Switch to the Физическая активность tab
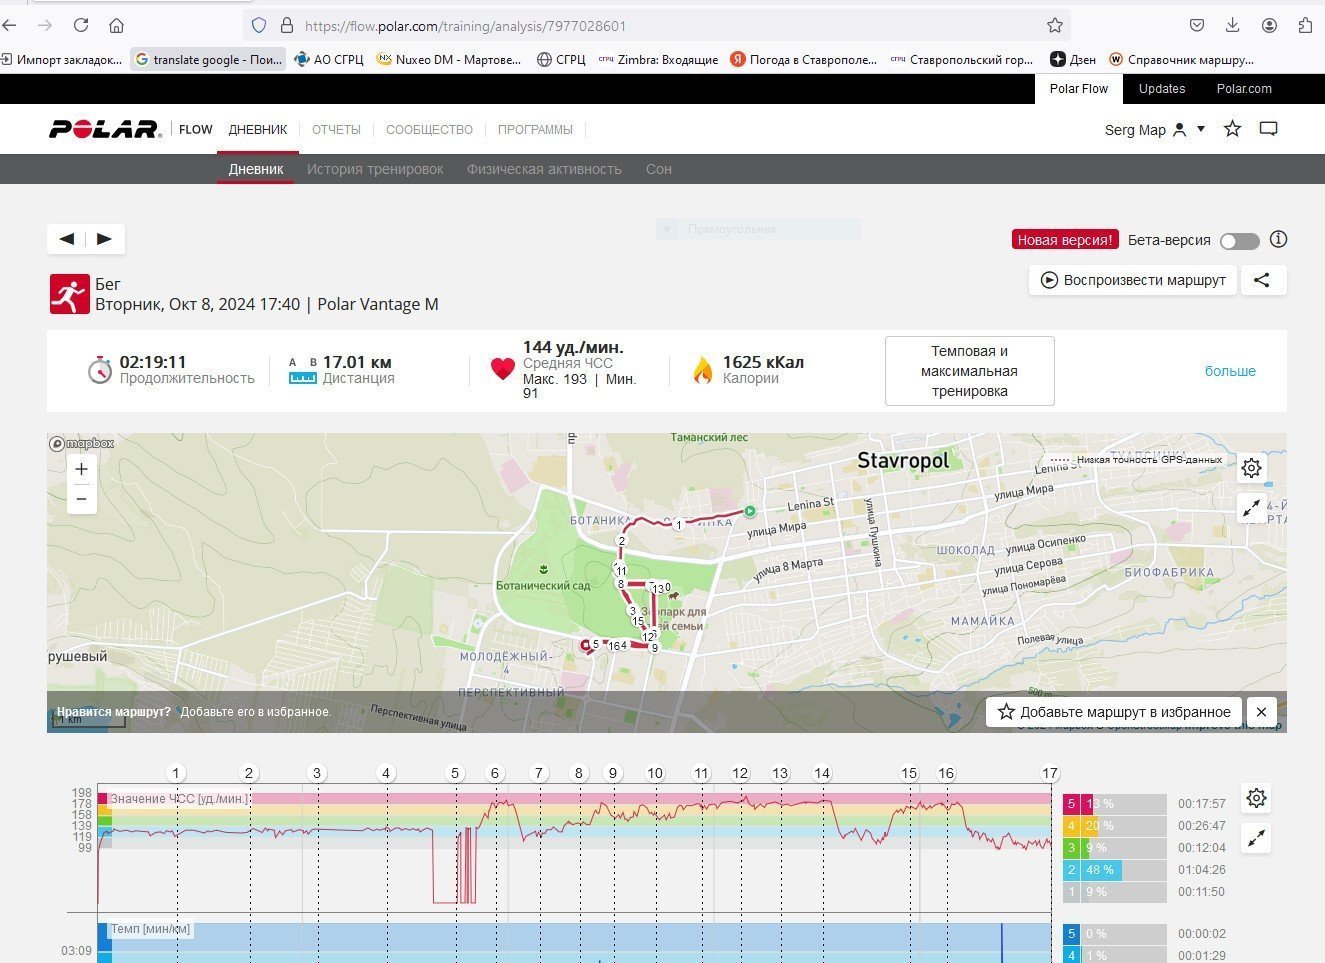This screenshot has height=963, width=1325. pyautogui.click(x=544, y=169)
